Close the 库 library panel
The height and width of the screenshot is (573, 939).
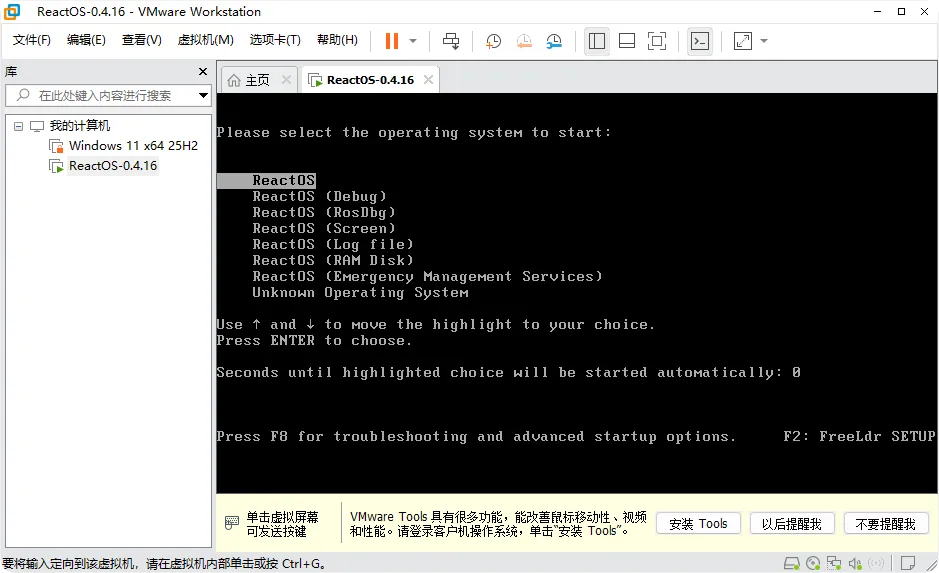point(203,71)
